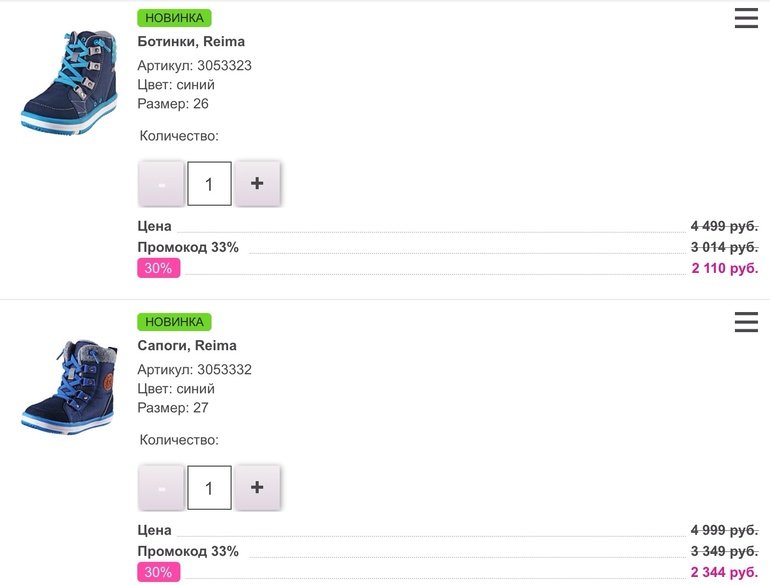Viewport: 770px width, 585px height.
Task: Increase quantity of Сапоги with plus button
Action: (257, 487)
